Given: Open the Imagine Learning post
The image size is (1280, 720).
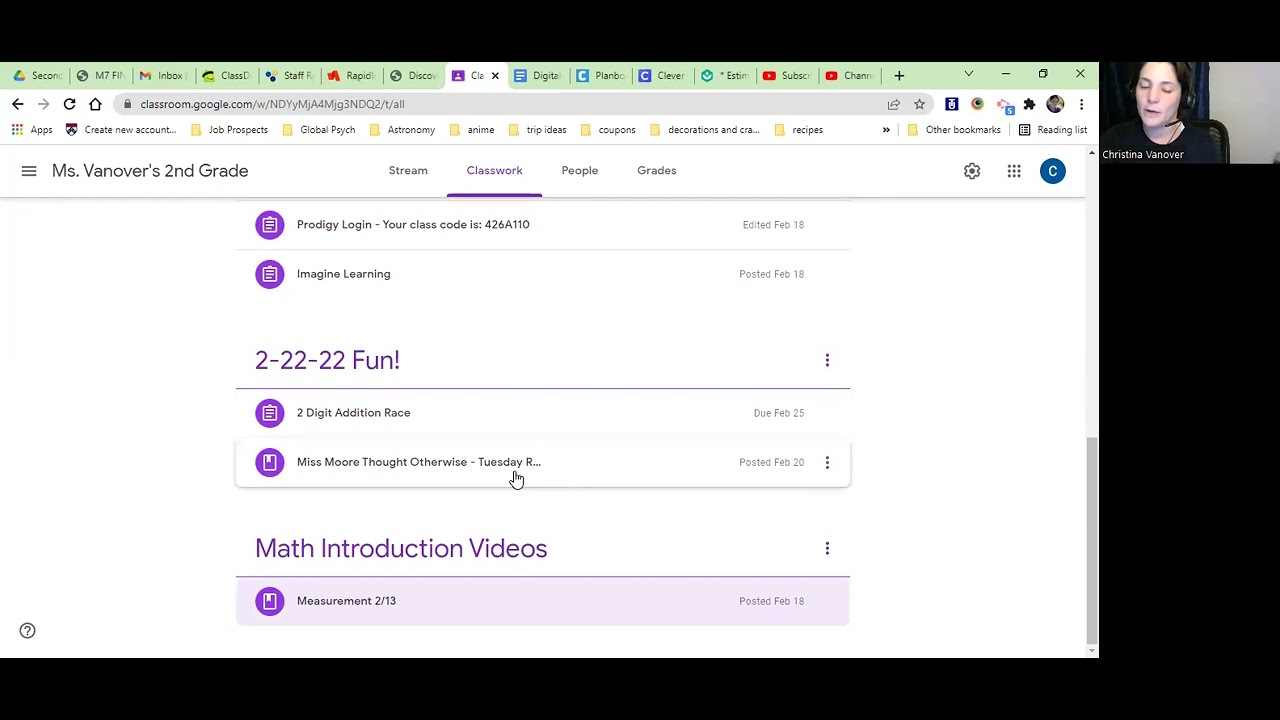Looking at the screenshot, I should tap(543, 274).
